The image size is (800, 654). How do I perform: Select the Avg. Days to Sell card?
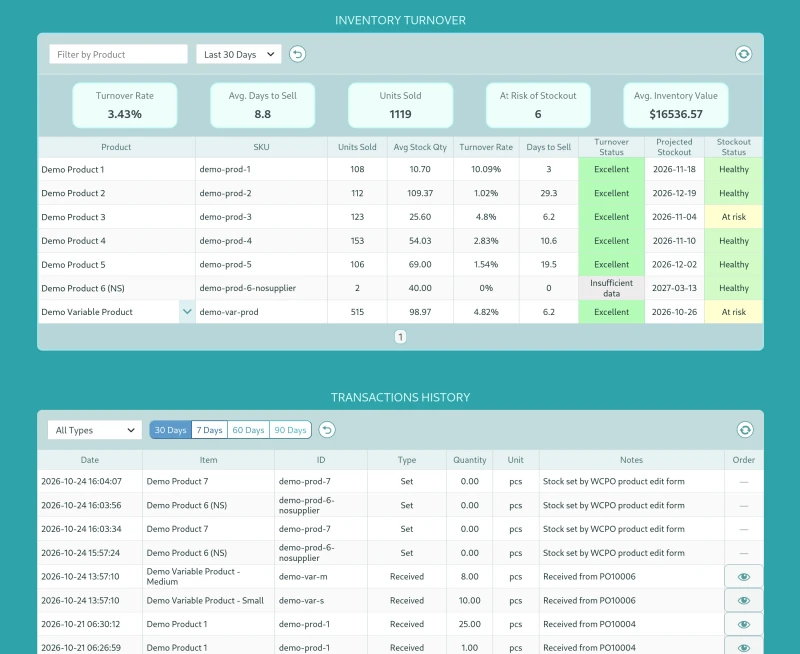[x=263, y=105]
